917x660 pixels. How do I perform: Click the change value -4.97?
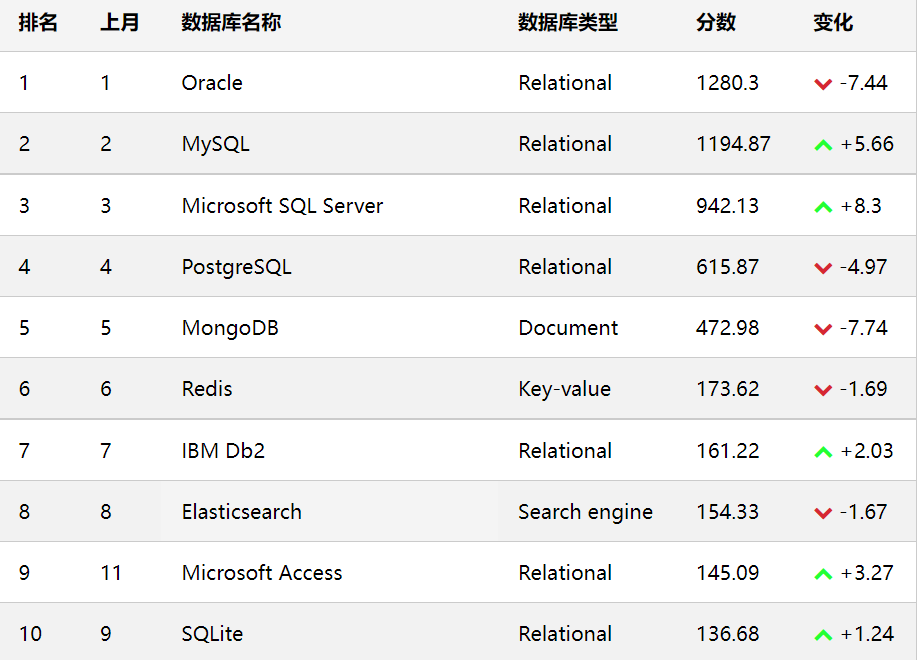click(864, 267)
